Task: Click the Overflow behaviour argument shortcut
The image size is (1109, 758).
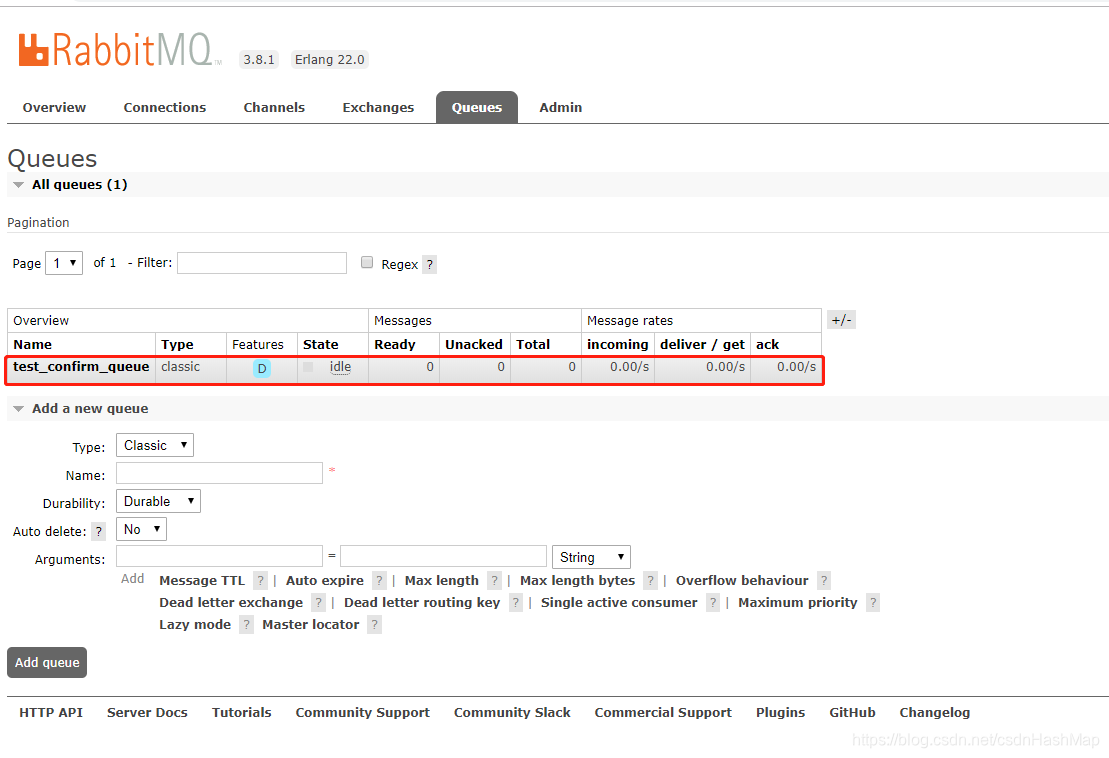Action: point(742,581)
